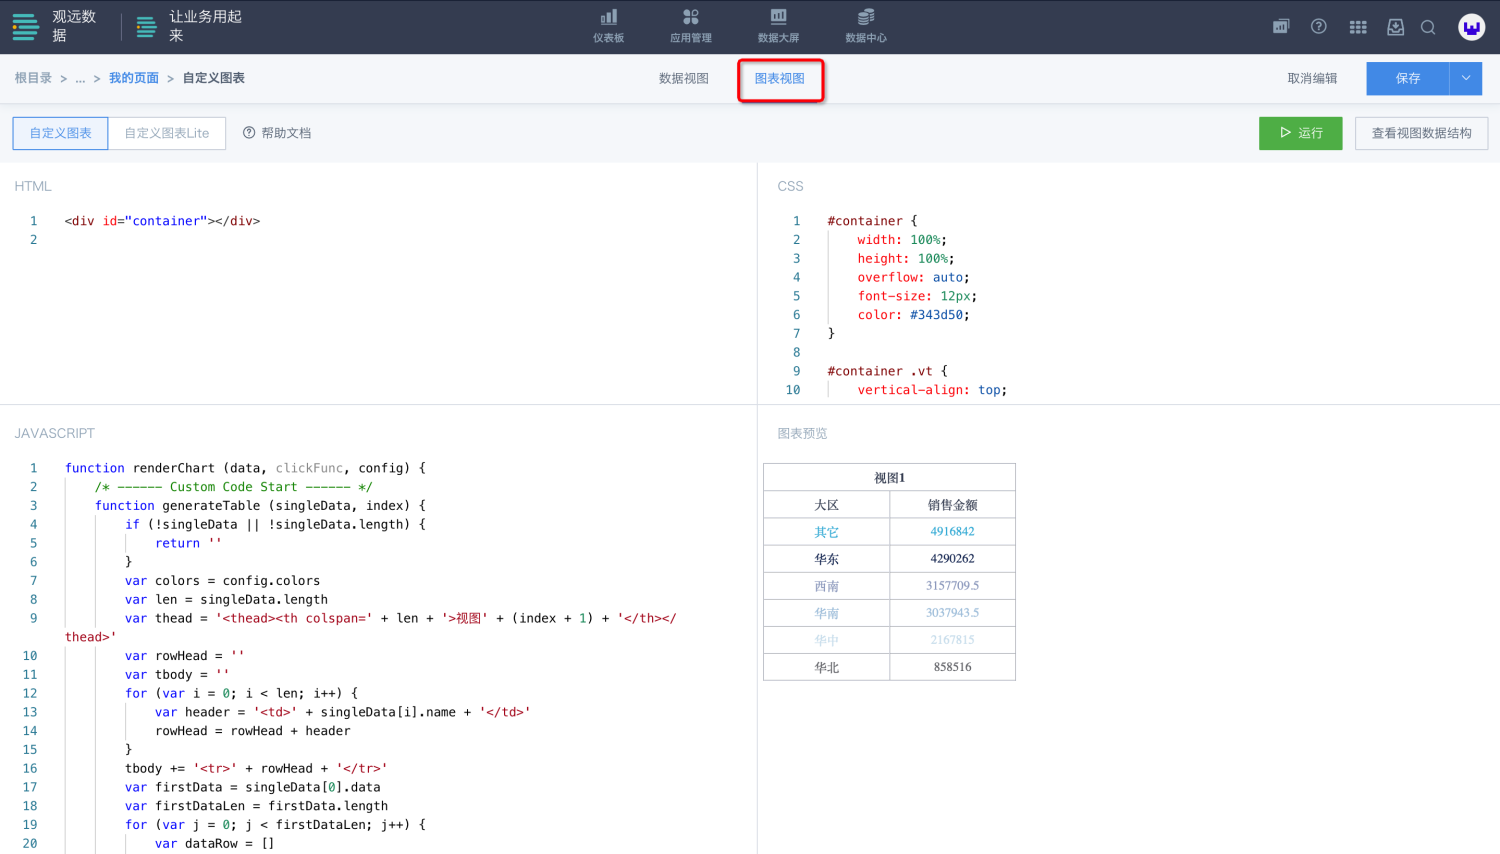Click the 其它 cell in preview table
The image size is (1500, 854).
tap(827, 532)
